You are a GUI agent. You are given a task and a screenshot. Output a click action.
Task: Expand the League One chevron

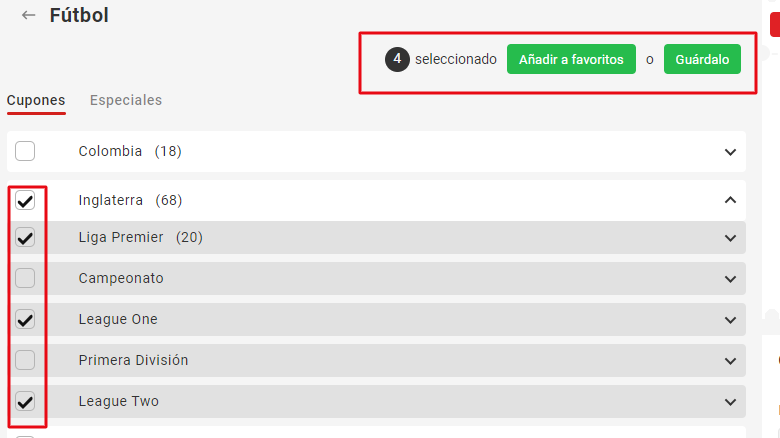(730, 319)
